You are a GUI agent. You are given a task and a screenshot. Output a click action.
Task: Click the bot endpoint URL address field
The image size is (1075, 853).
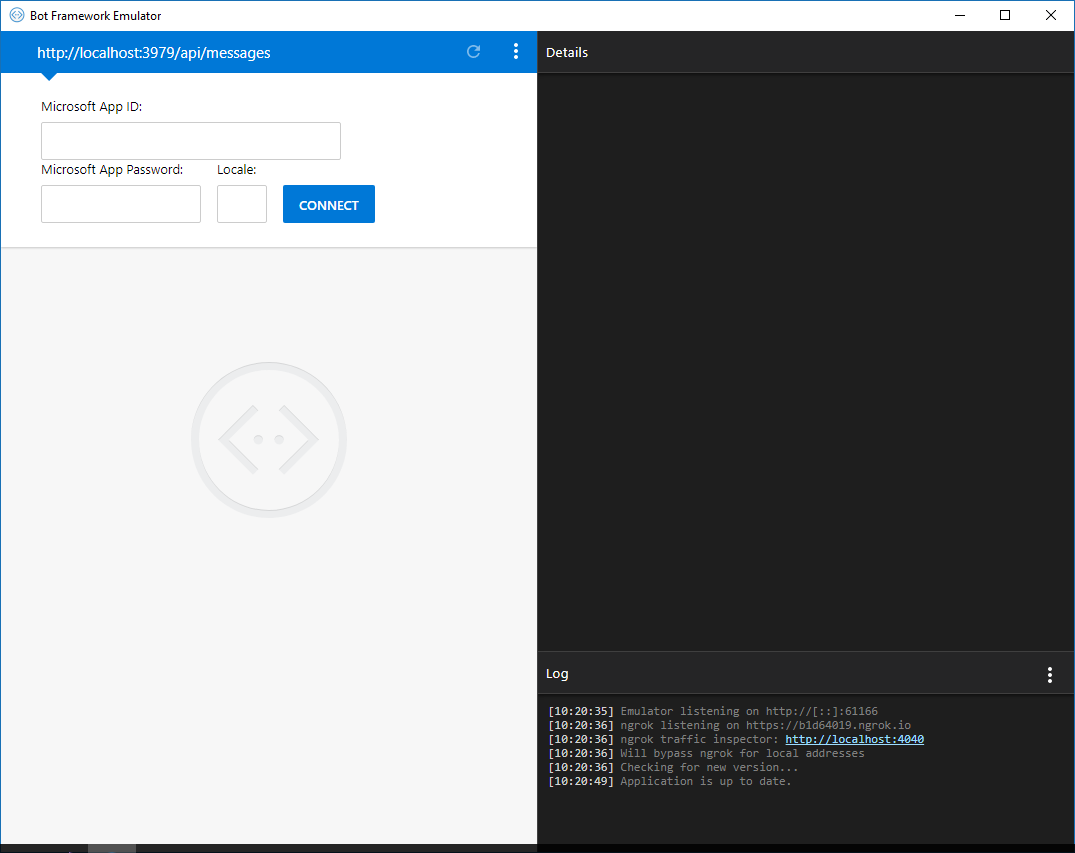[154, 53]
